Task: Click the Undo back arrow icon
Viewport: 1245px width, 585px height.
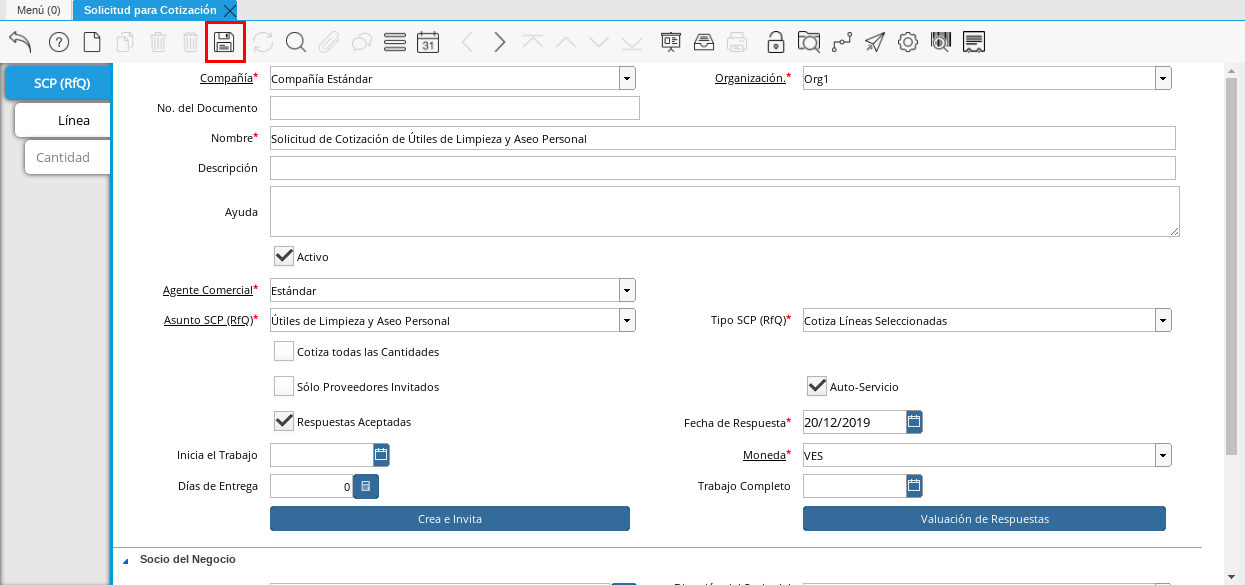Action: click(21, 42)
